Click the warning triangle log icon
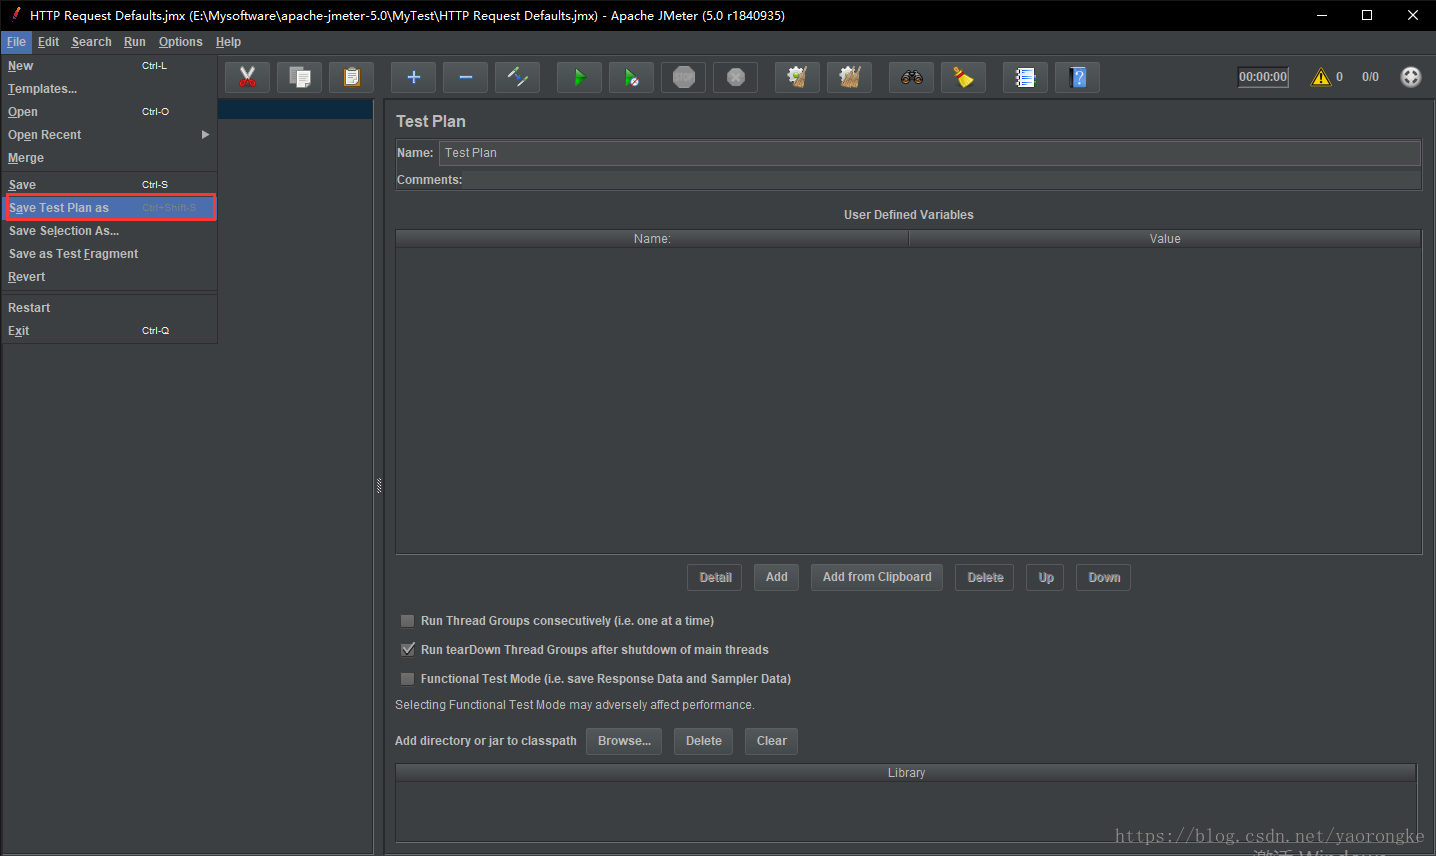 tap(1321, 77)
